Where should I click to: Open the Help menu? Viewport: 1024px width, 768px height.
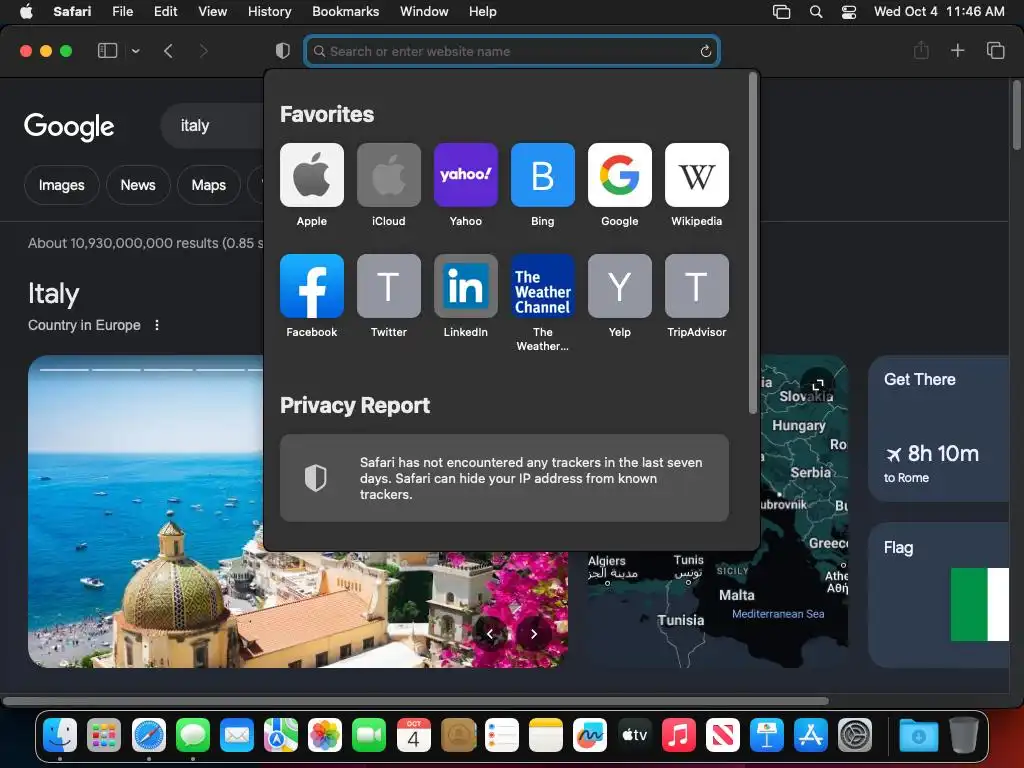pos(483,11)
